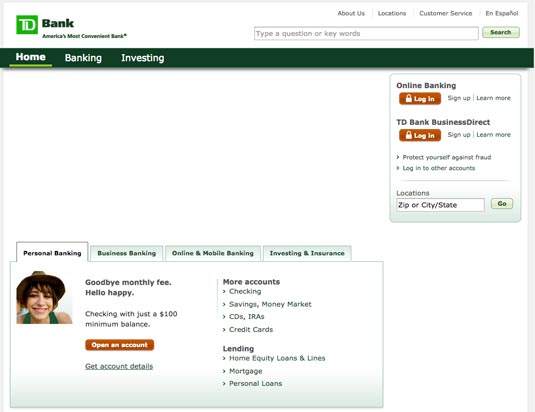Open Savings, Money Market link
The width and height of the screenshot is (535, 412).
[x=270, y=304]
